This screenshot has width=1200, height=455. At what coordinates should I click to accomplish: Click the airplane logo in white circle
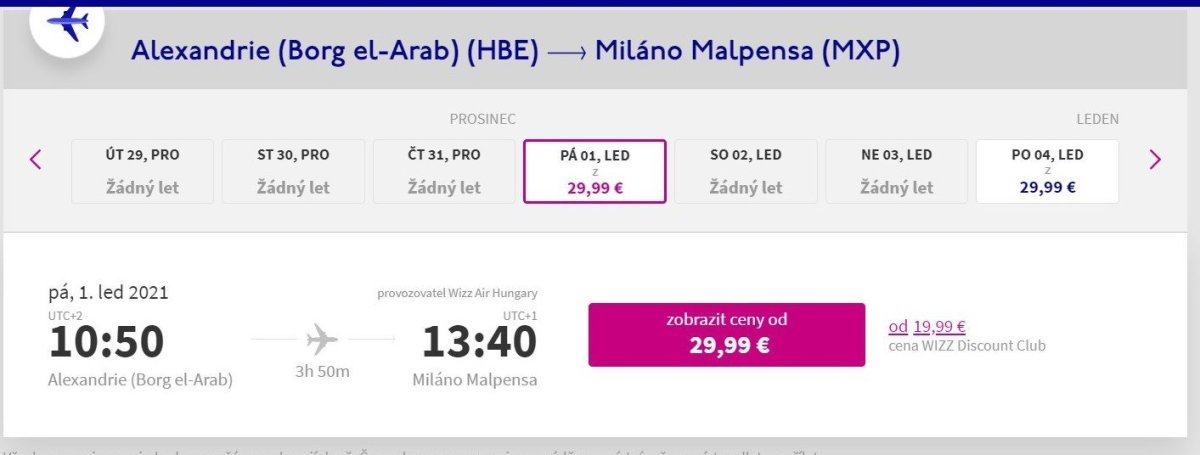coord(68,22)
